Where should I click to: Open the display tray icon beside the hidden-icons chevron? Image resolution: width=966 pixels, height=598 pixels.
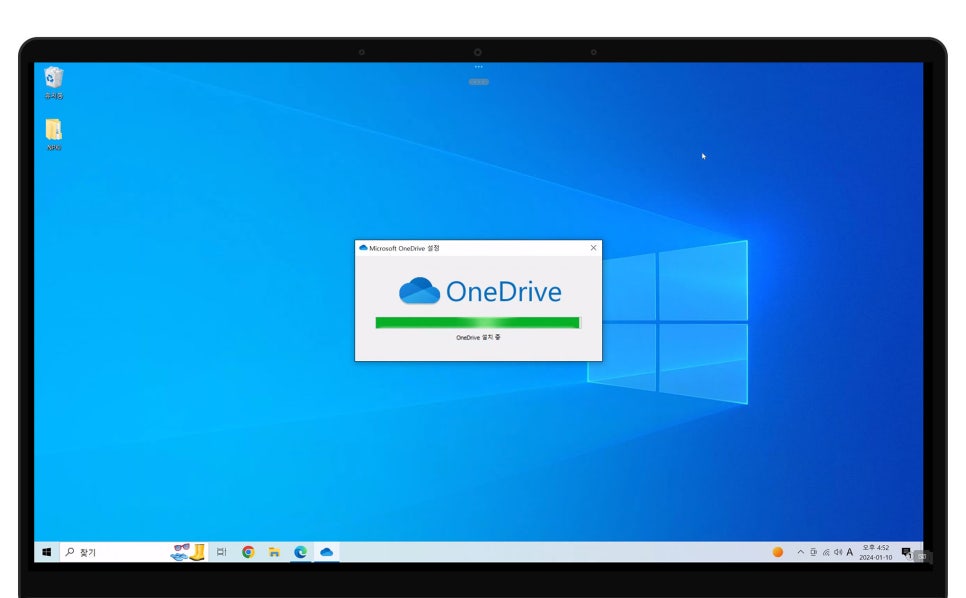click(813, 552)
